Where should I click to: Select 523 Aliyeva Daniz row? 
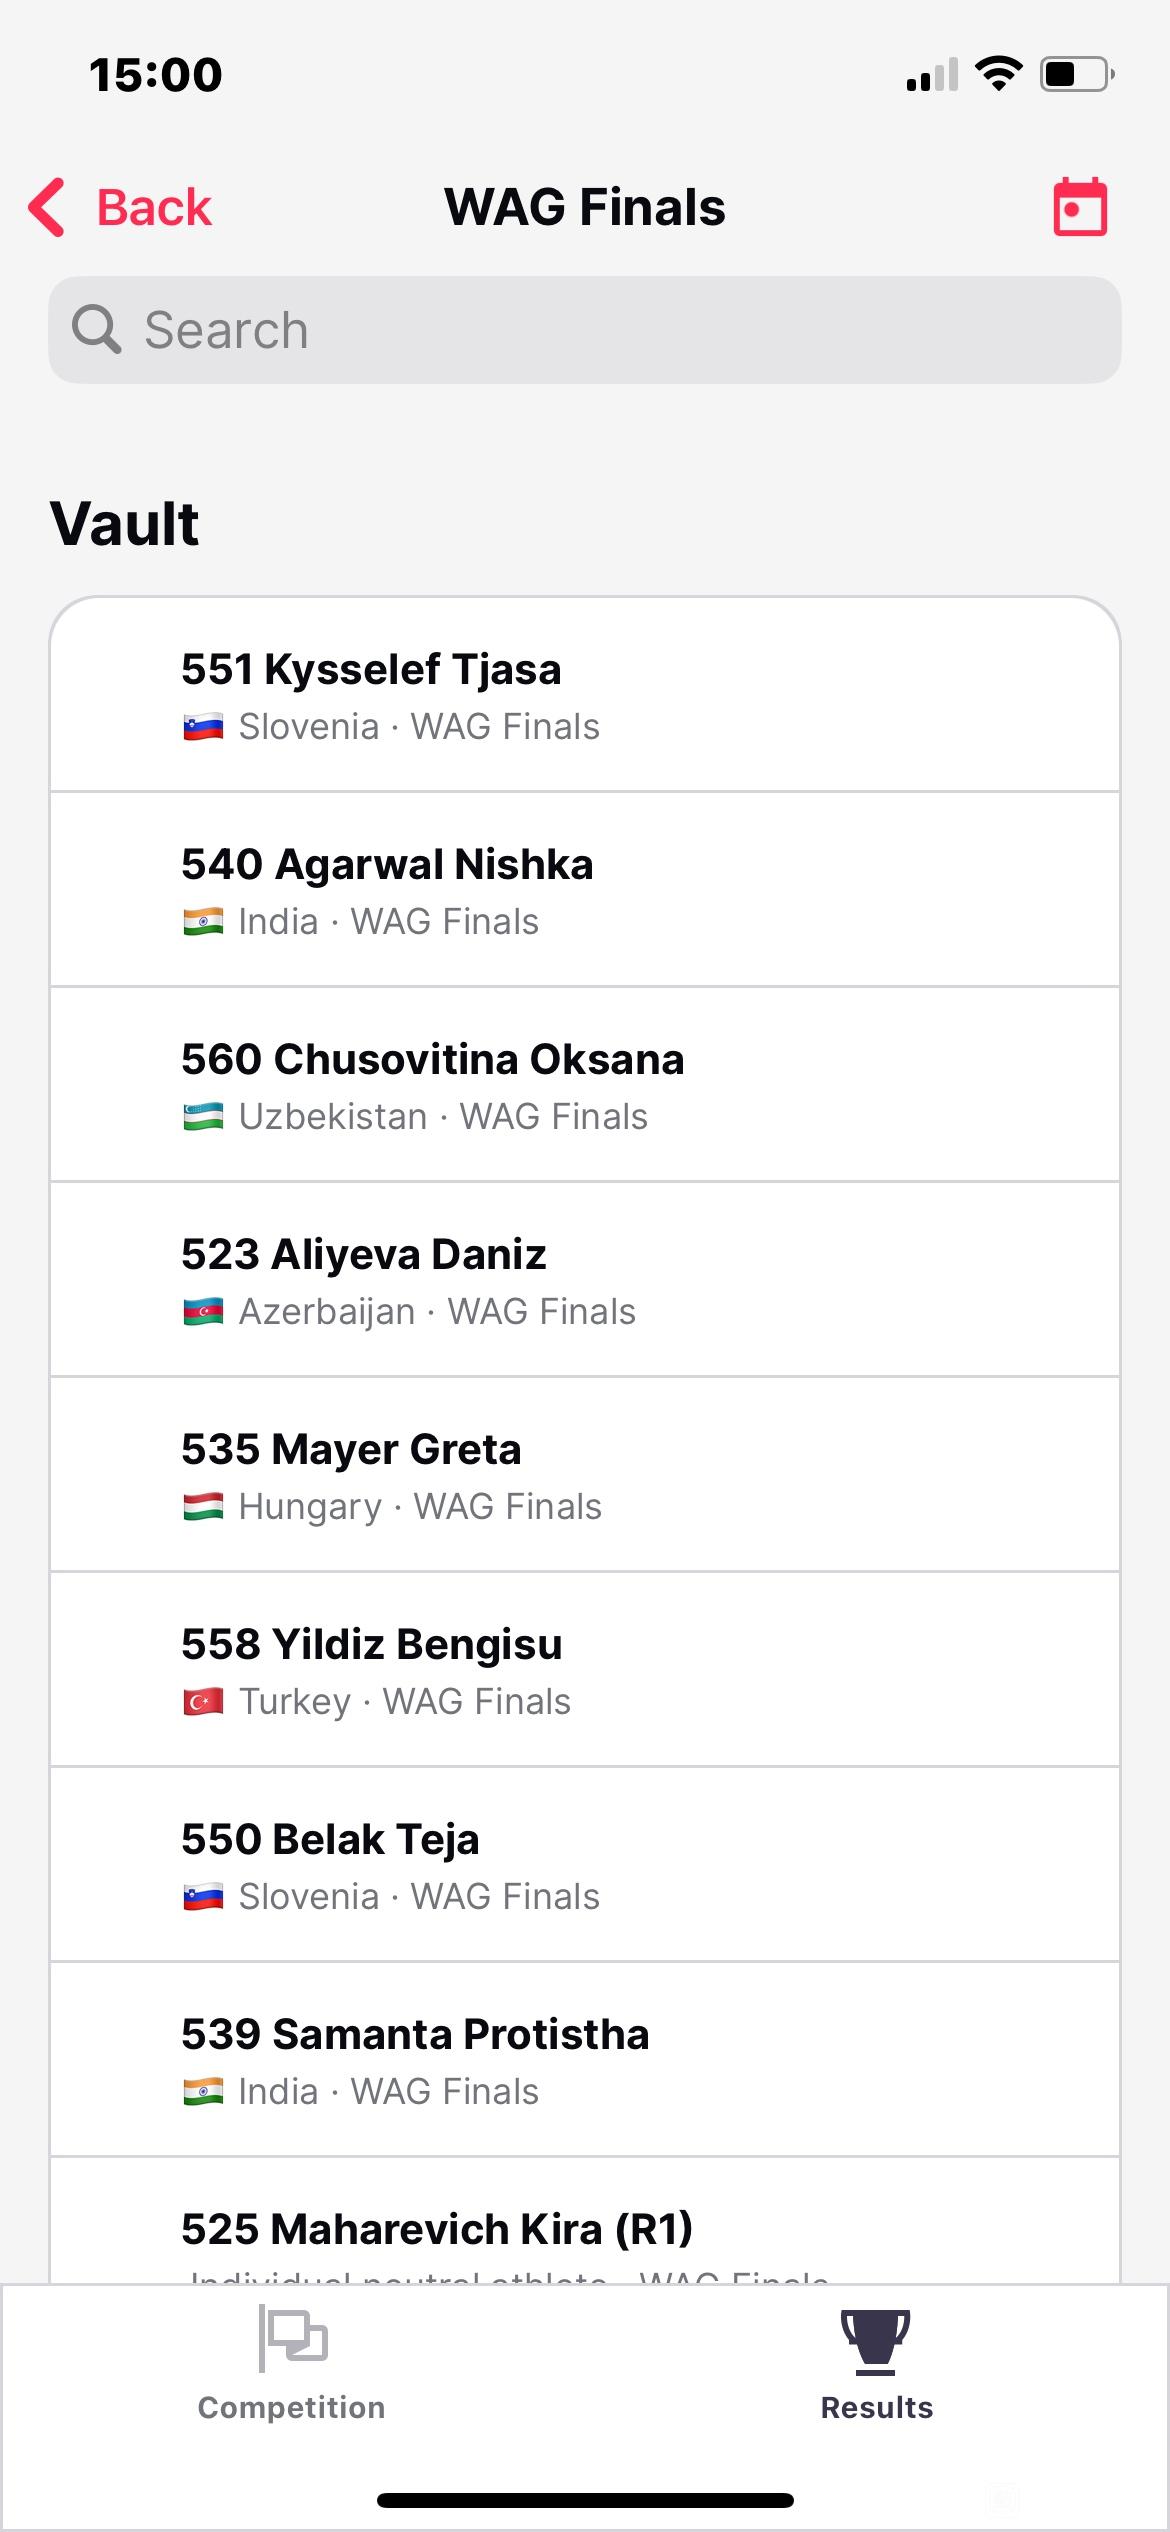click(585, 1280)
